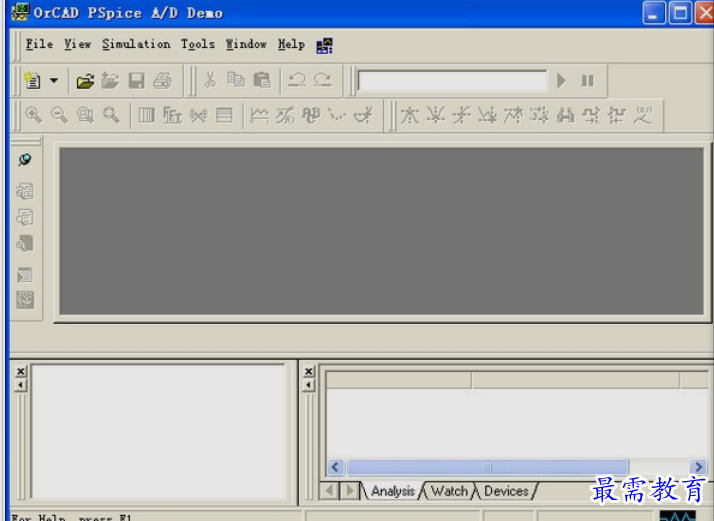This screenshot has width=714, height=521.
Task: Open the Window menu
Action: tap(246, 44)
